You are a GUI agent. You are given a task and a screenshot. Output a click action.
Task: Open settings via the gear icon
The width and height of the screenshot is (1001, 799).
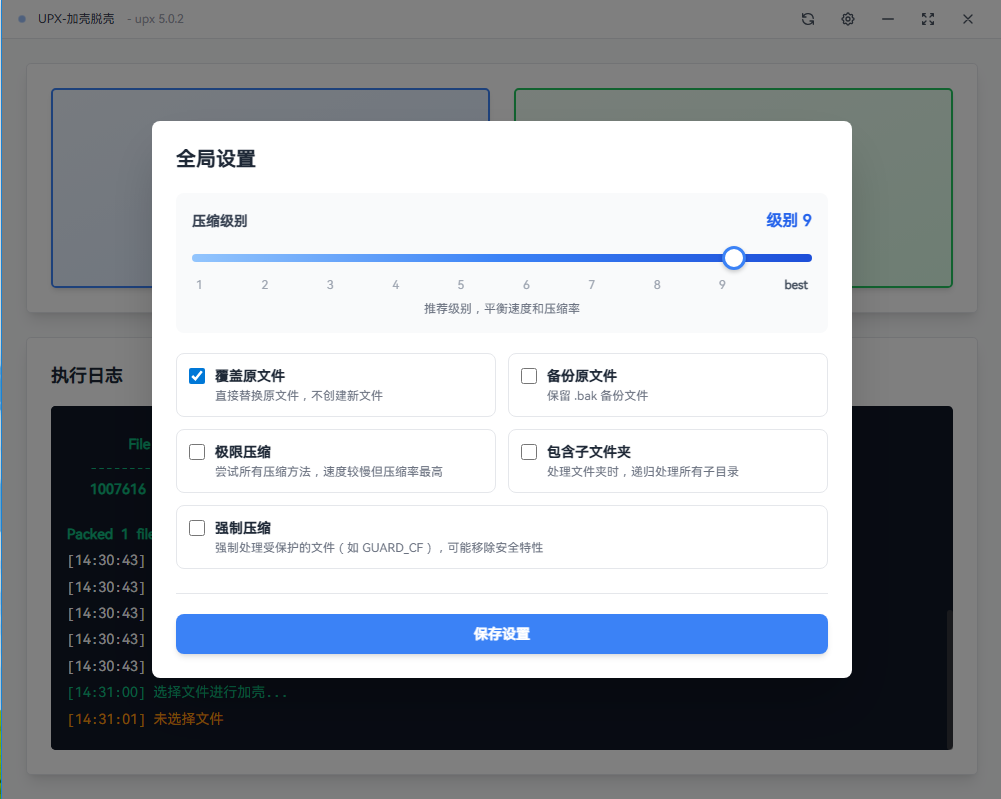(847, 19)
